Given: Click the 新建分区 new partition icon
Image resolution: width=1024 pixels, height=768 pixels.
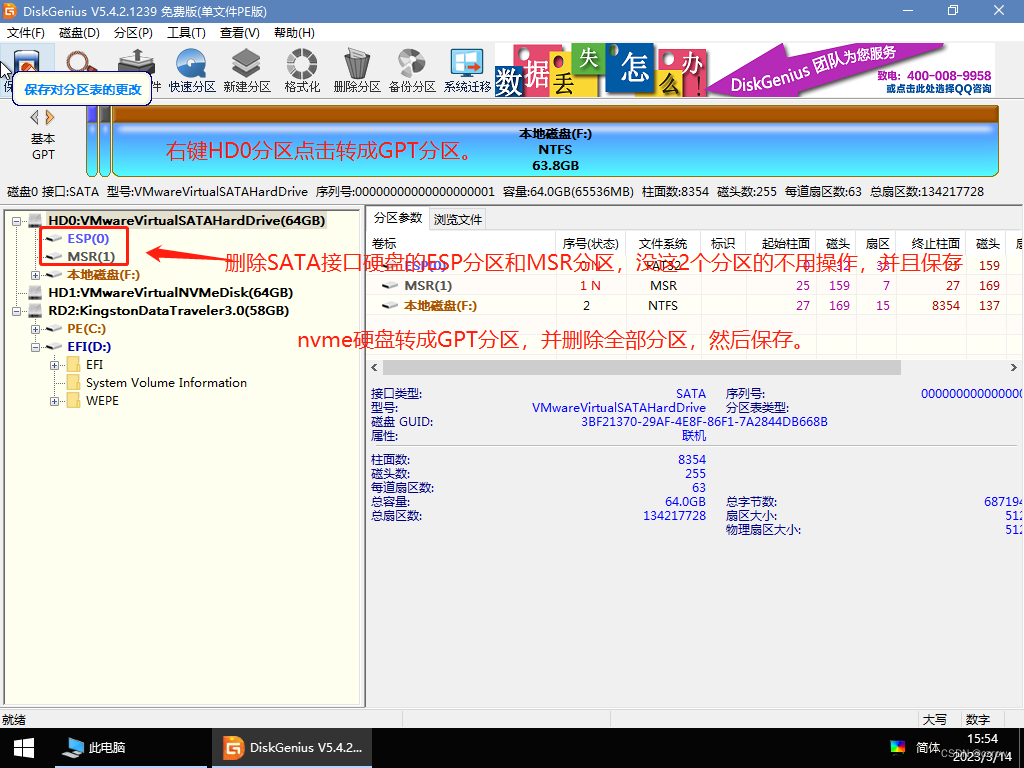Looking at the screenshot, I should point(246,71).
